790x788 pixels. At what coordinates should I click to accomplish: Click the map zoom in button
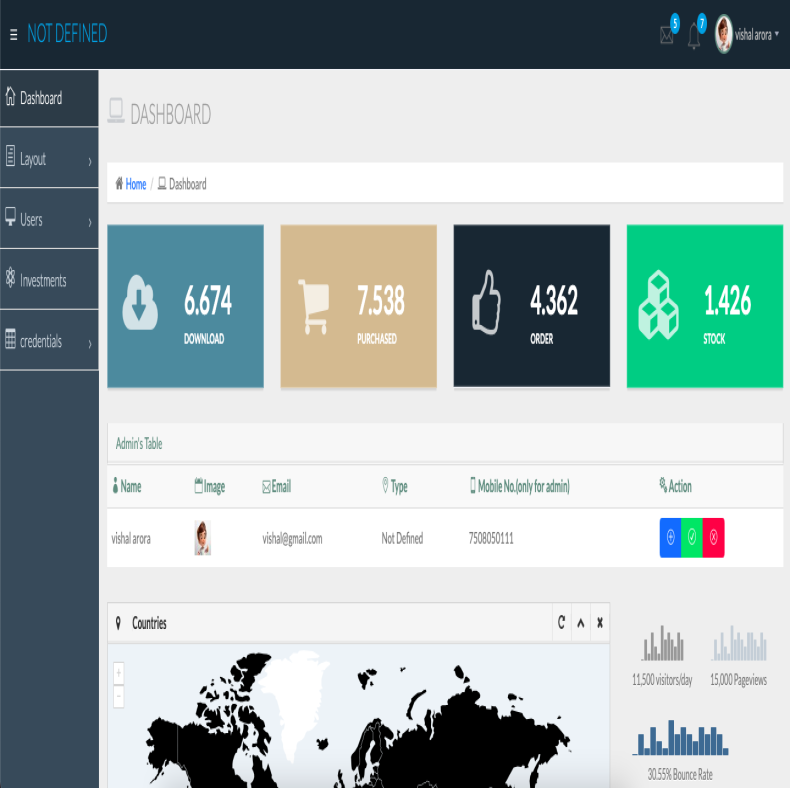(119, 673)
